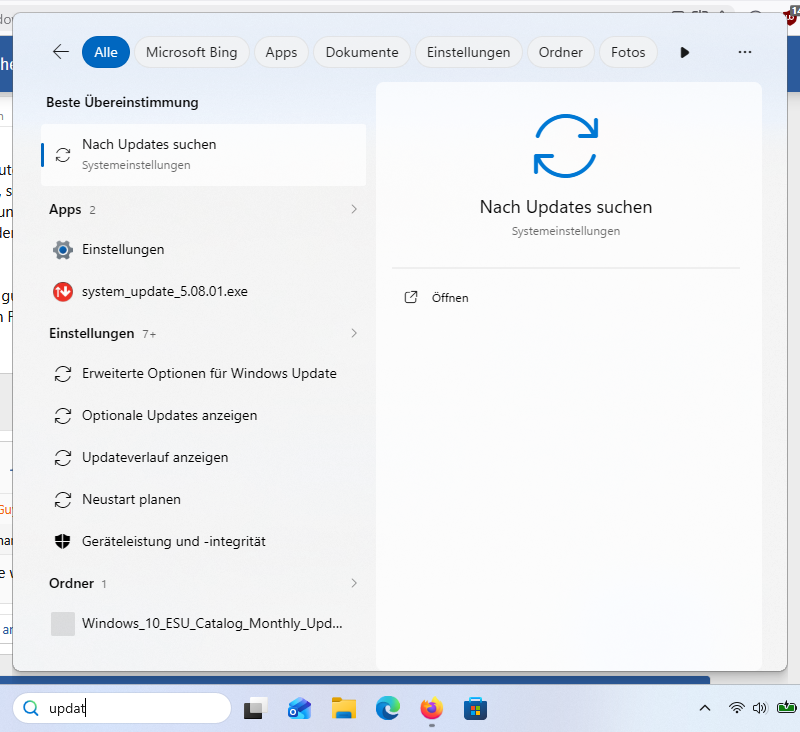Select the Alle filter tab

[x=106, y=52]
